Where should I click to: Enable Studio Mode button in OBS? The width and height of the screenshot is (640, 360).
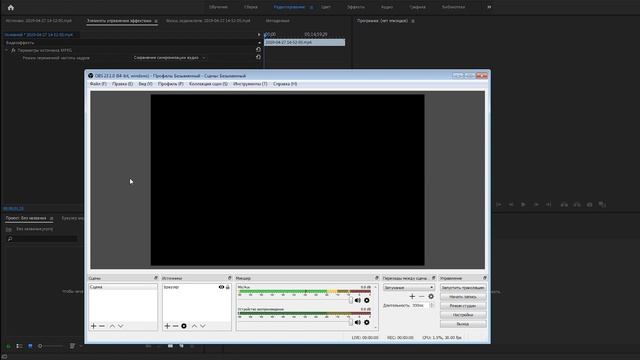463,306
